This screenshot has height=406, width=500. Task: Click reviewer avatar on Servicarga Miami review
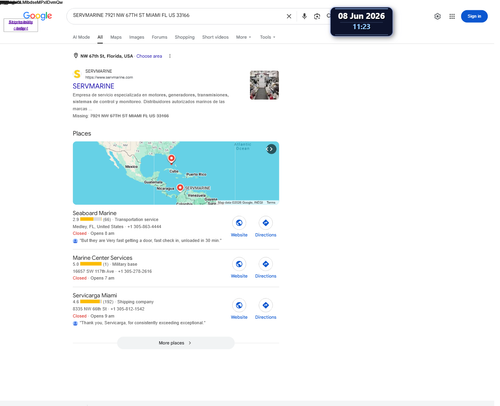(x=75, y=323)
